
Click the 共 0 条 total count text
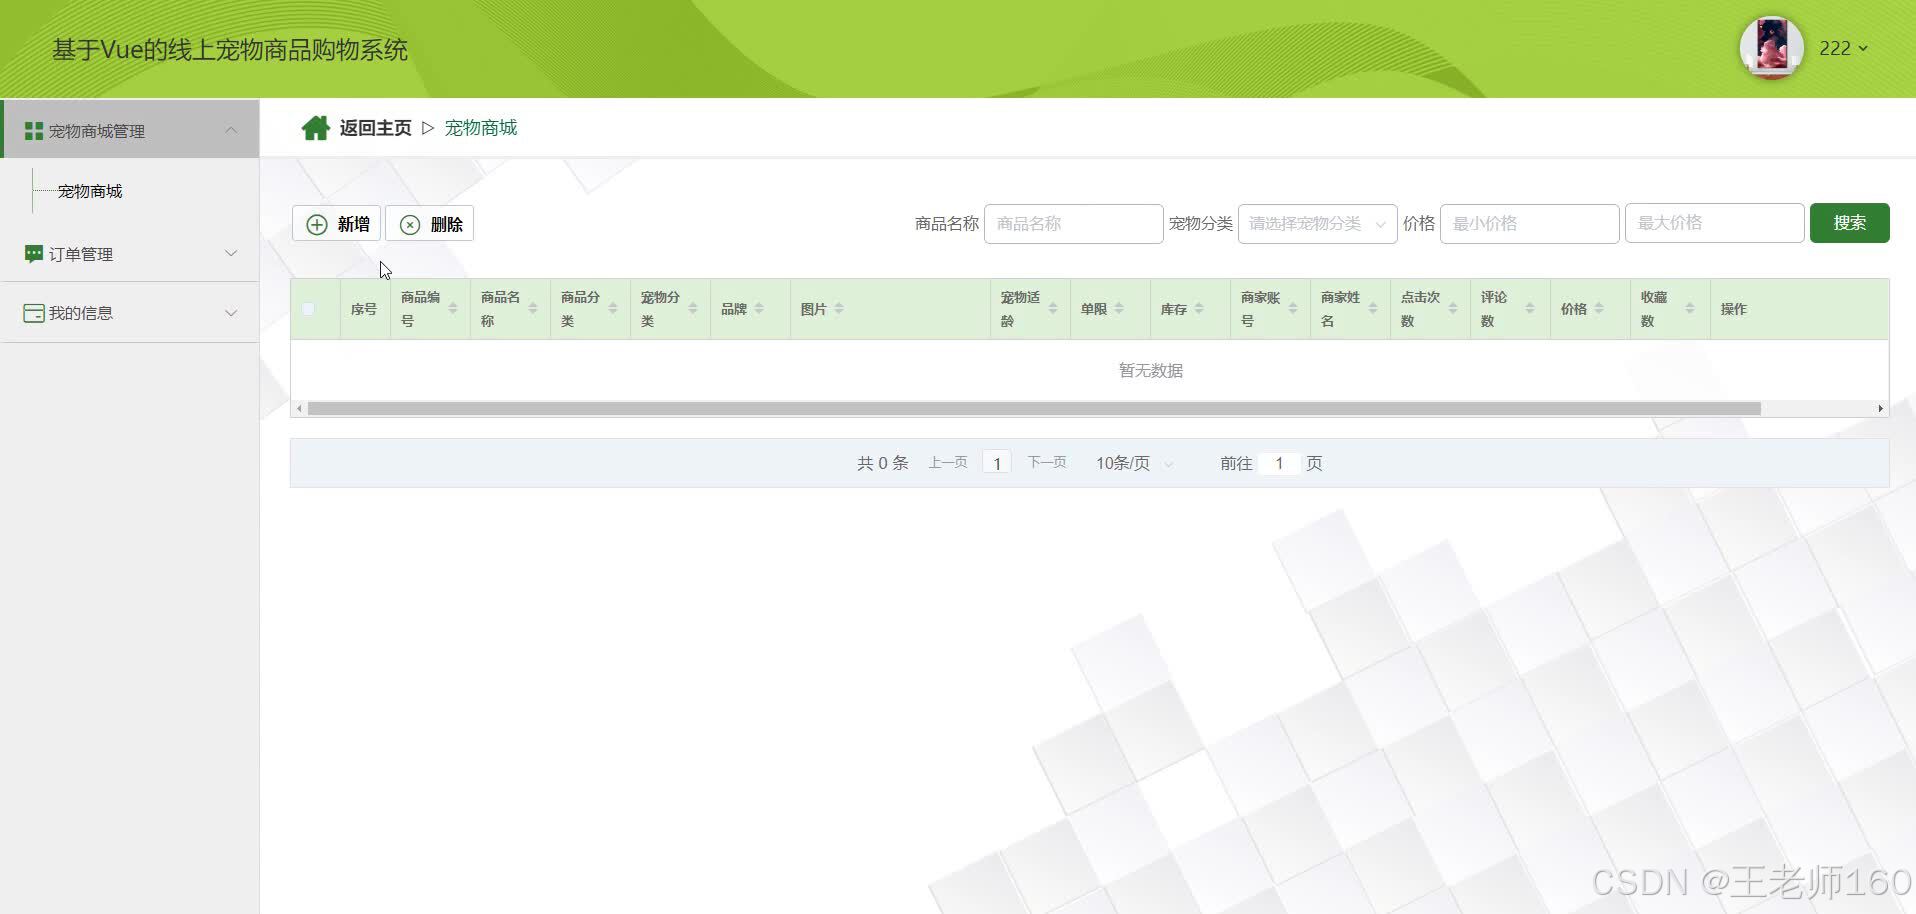tap(882, 463)
